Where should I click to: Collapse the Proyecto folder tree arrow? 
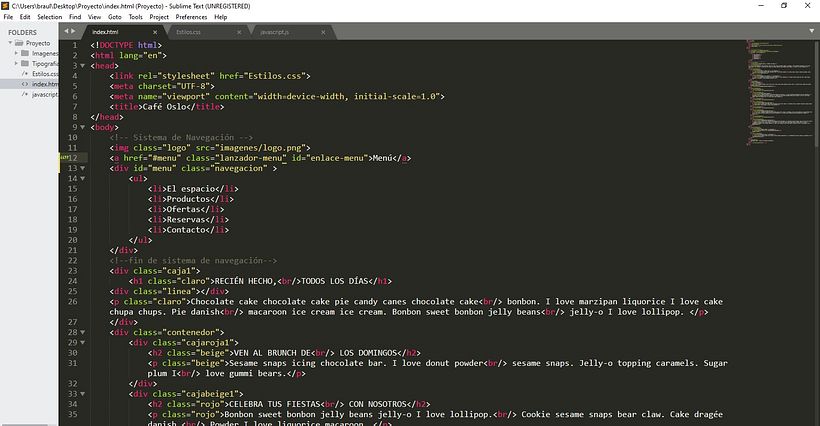(x=10, y=43)
